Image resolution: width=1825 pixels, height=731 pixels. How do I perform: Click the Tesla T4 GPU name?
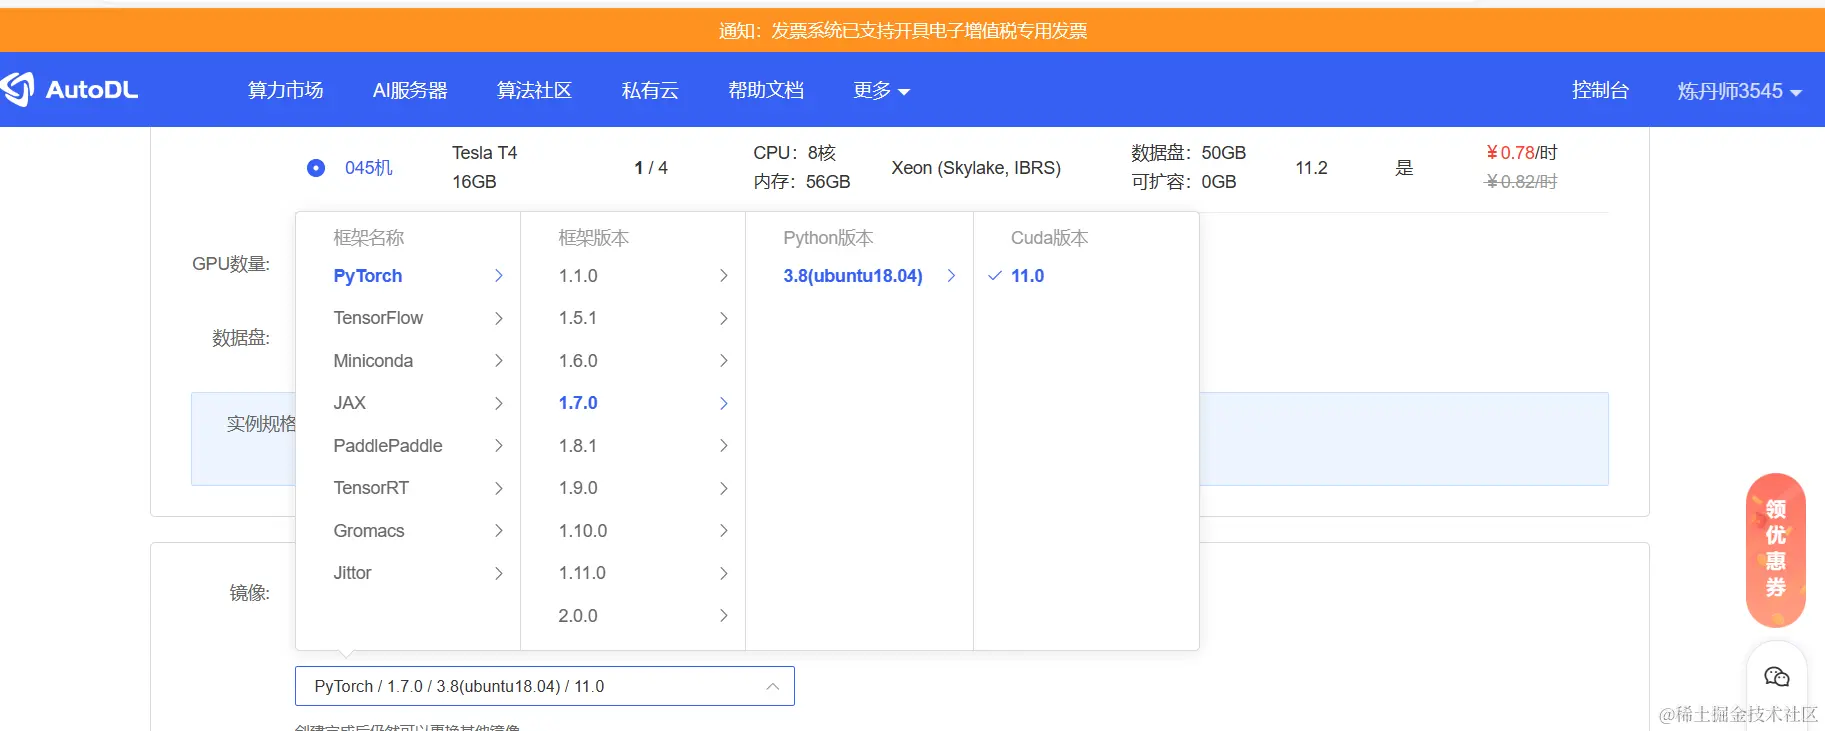pos(485,153)
